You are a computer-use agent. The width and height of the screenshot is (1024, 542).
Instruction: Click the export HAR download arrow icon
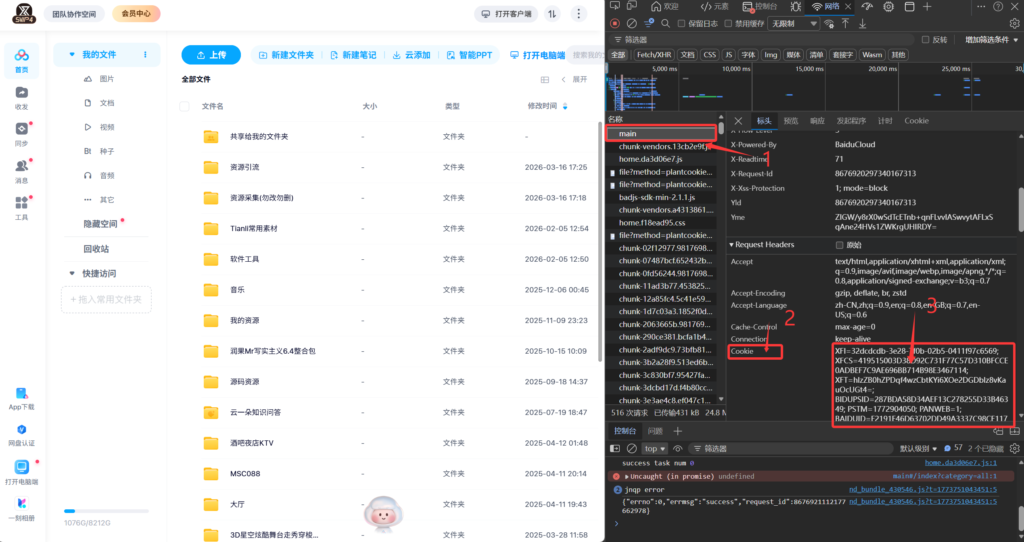pos(863,24)
